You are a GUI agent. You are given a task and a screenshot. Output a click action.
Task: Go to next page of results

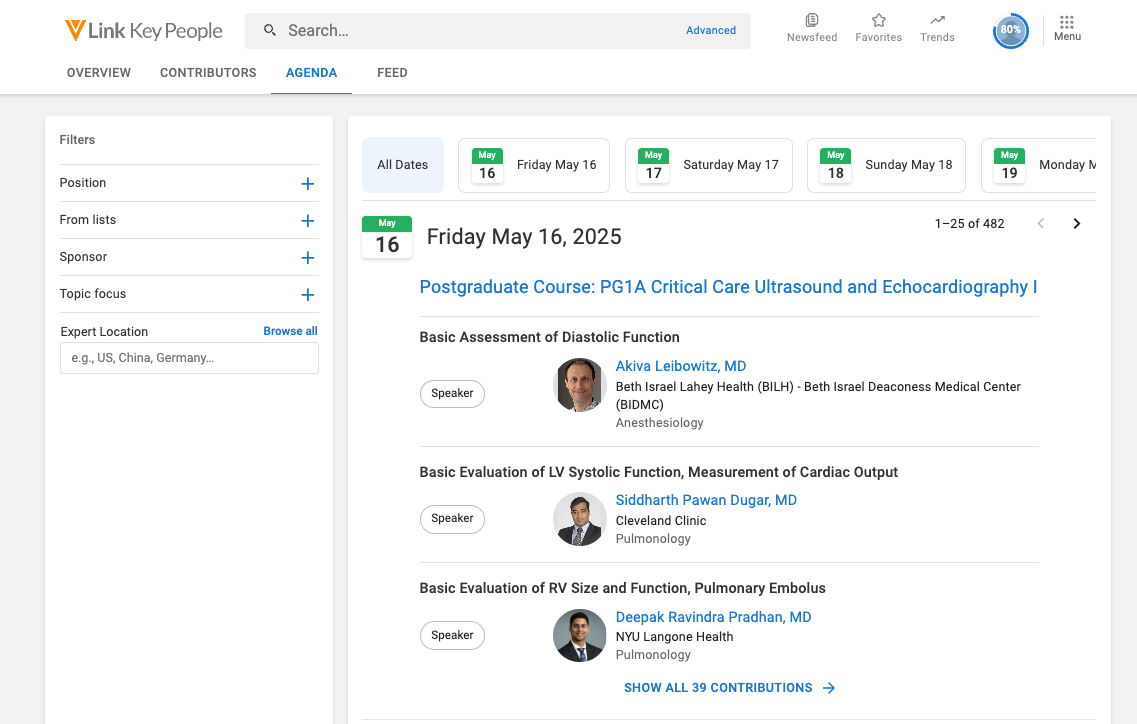click(x=1076, y=224)
